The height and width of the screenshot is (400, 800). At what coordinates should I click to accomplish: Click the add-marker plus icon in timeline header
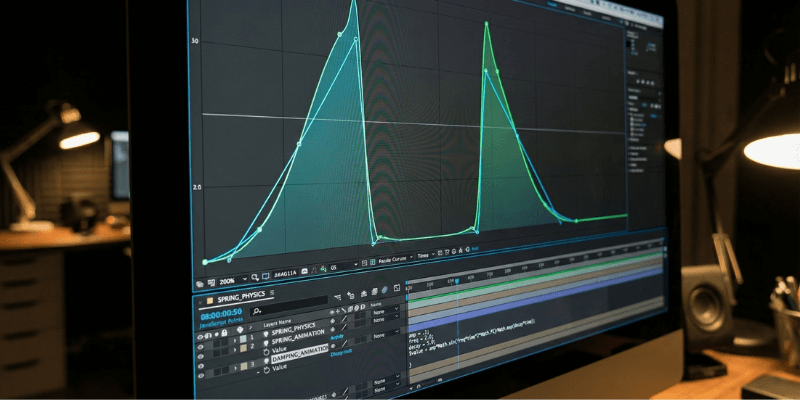351,295
